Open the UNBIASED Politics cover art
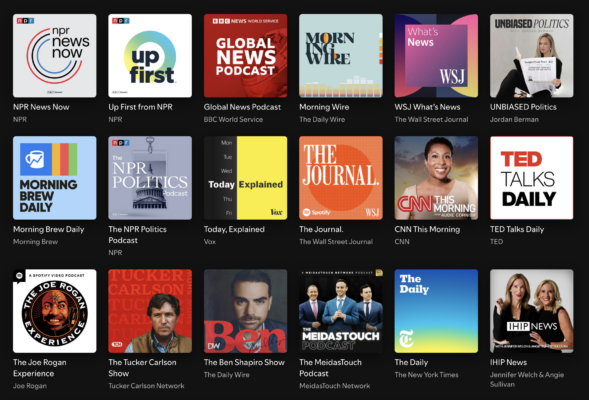 tap(532, 56)
